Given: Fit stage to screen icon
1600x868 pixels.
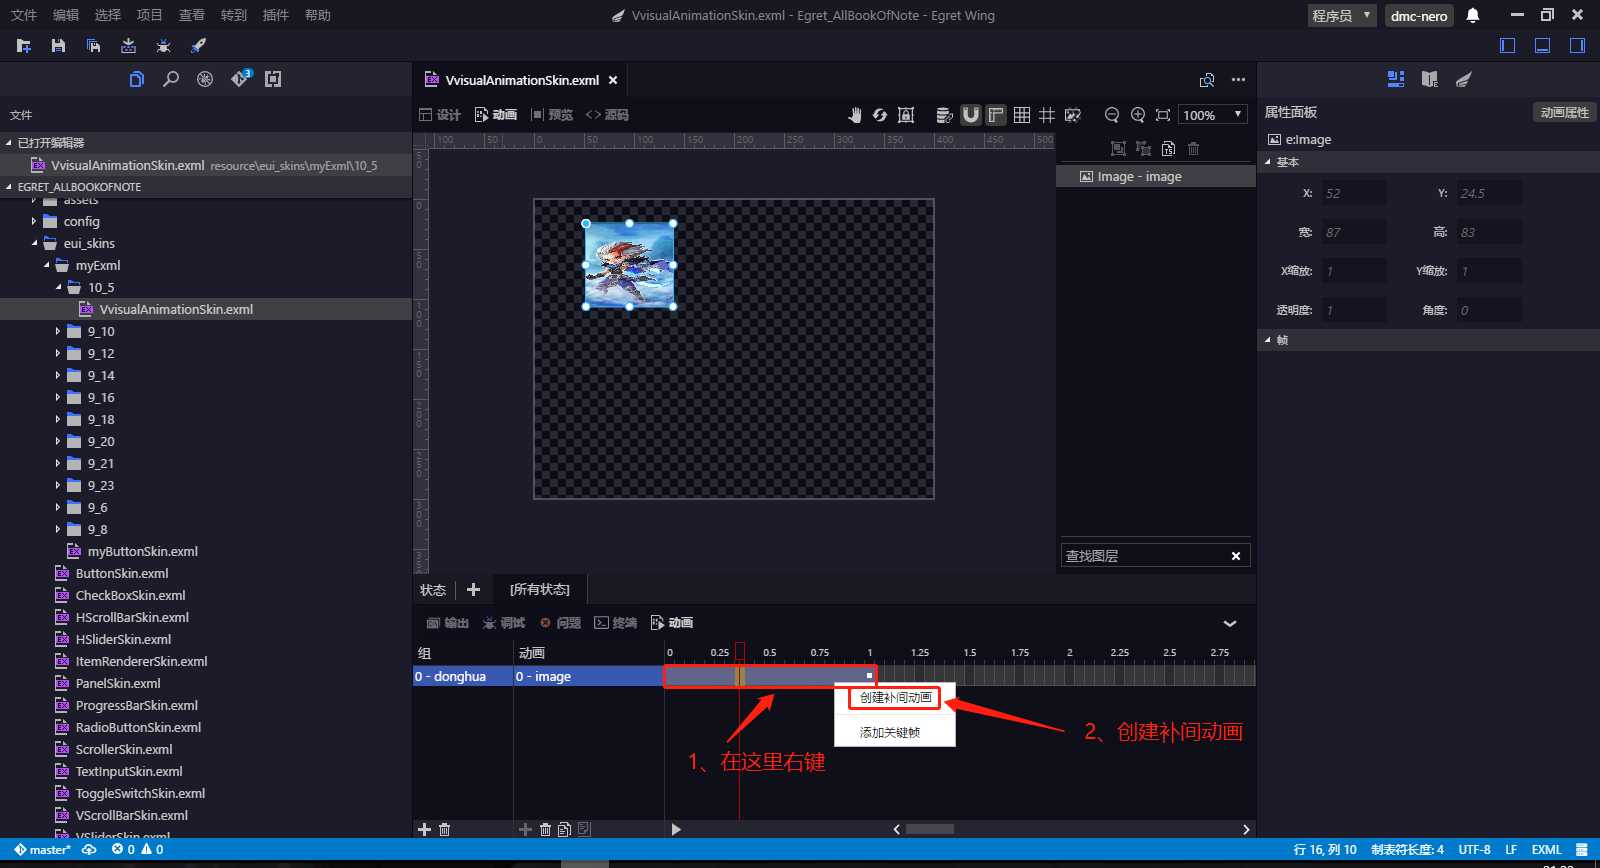Looking at the screenshot, I should point(1163,115).
